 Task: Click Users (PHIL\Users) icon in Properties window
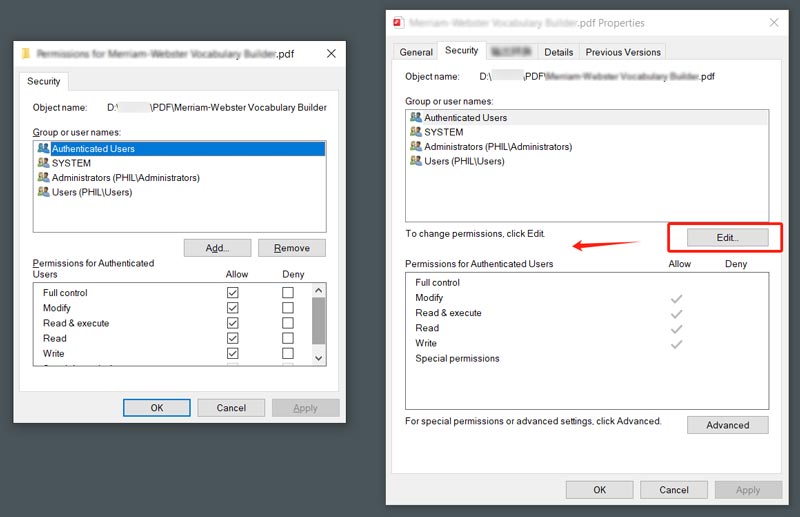coord(416,161)
